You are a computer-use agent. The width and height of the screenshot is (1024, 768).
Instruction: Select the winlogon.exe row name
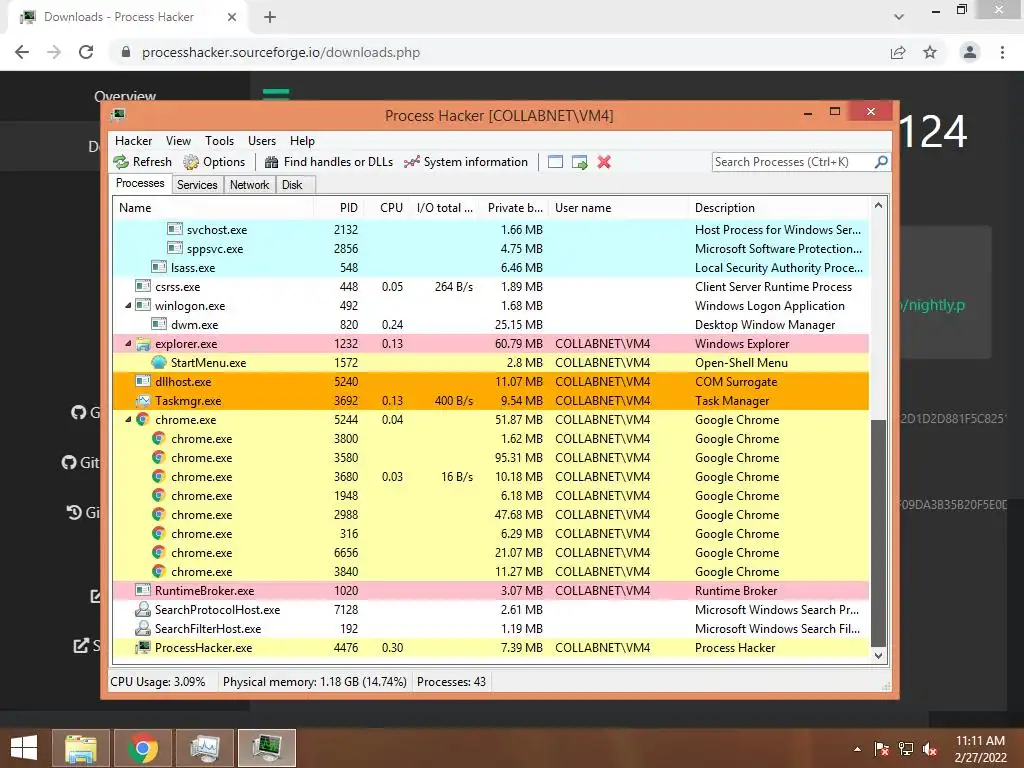pyautogui.click(x=189, y=306)
